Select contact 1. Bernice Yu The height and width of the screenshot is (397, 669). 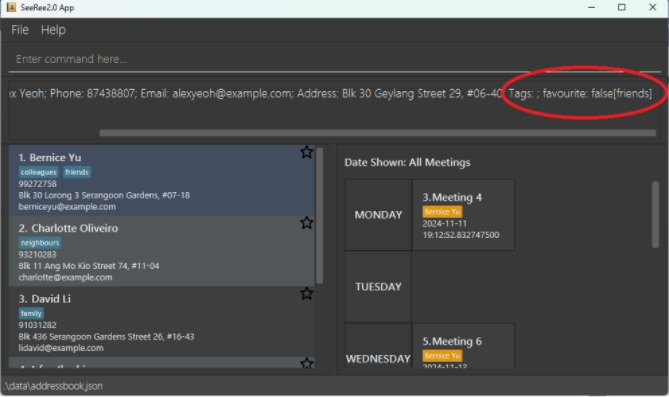coord(161,181)
